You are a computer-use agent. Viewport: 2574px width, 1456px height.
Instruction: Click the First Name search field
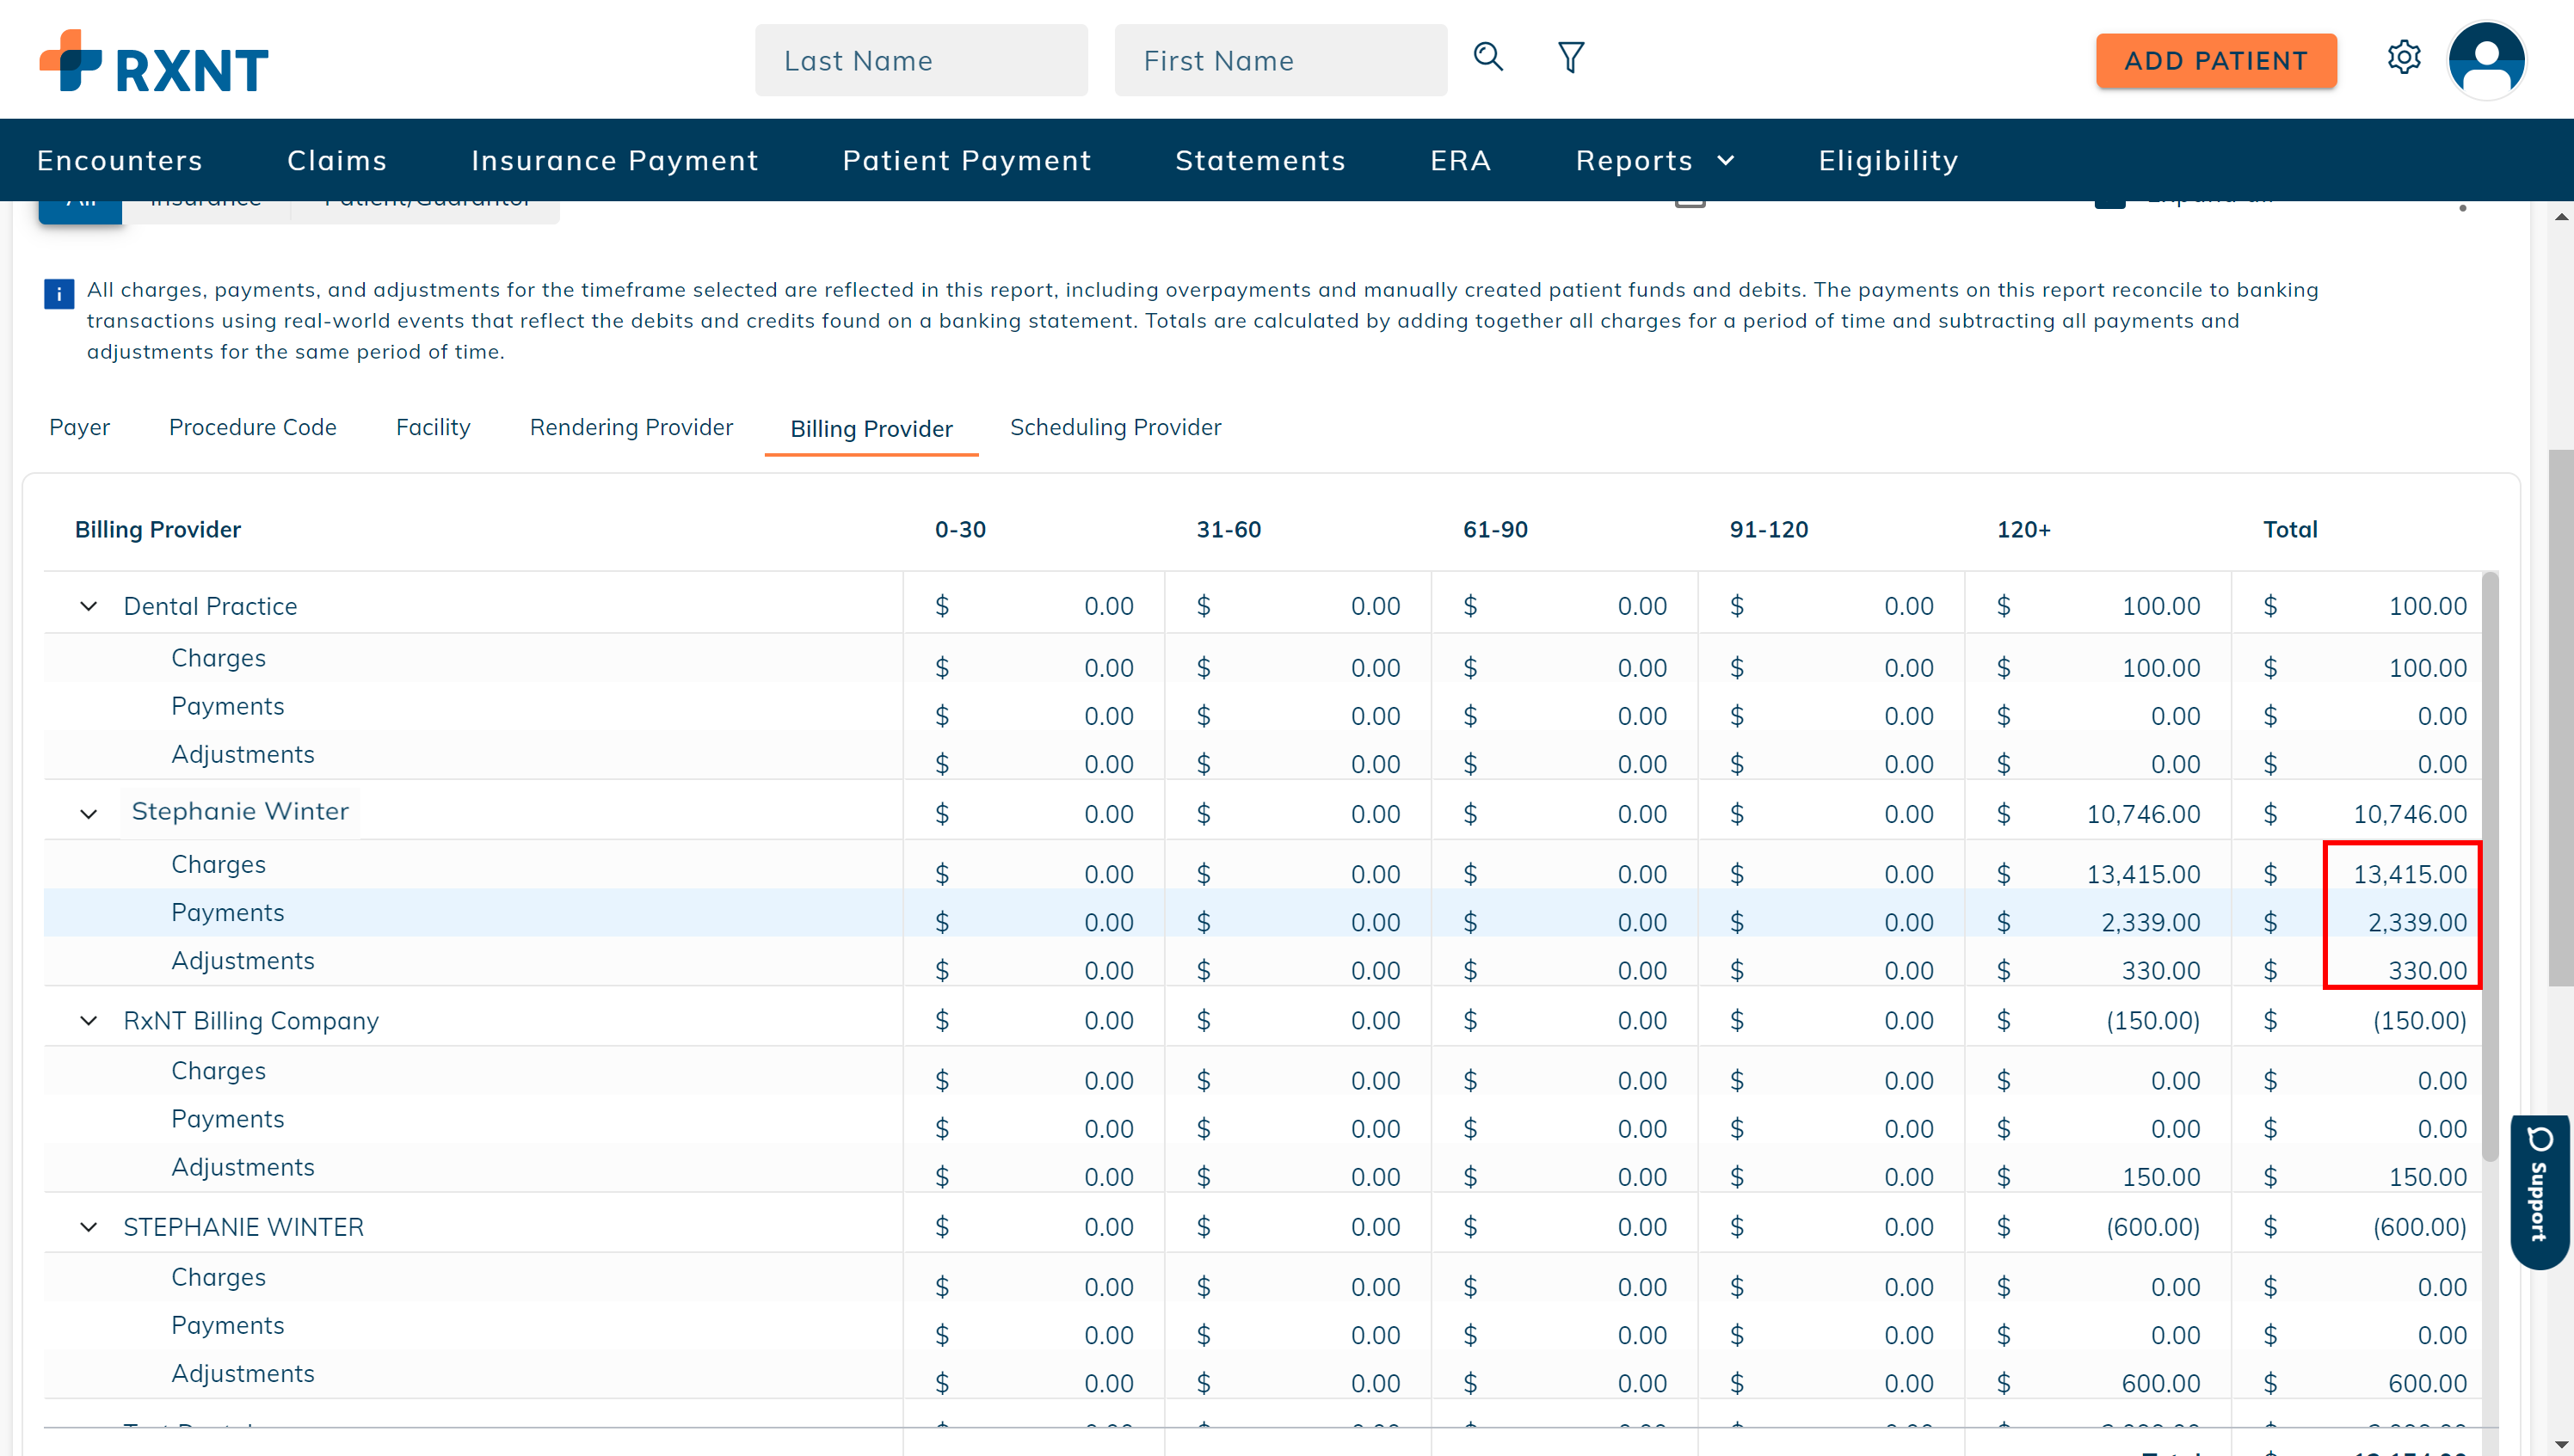1280,60
